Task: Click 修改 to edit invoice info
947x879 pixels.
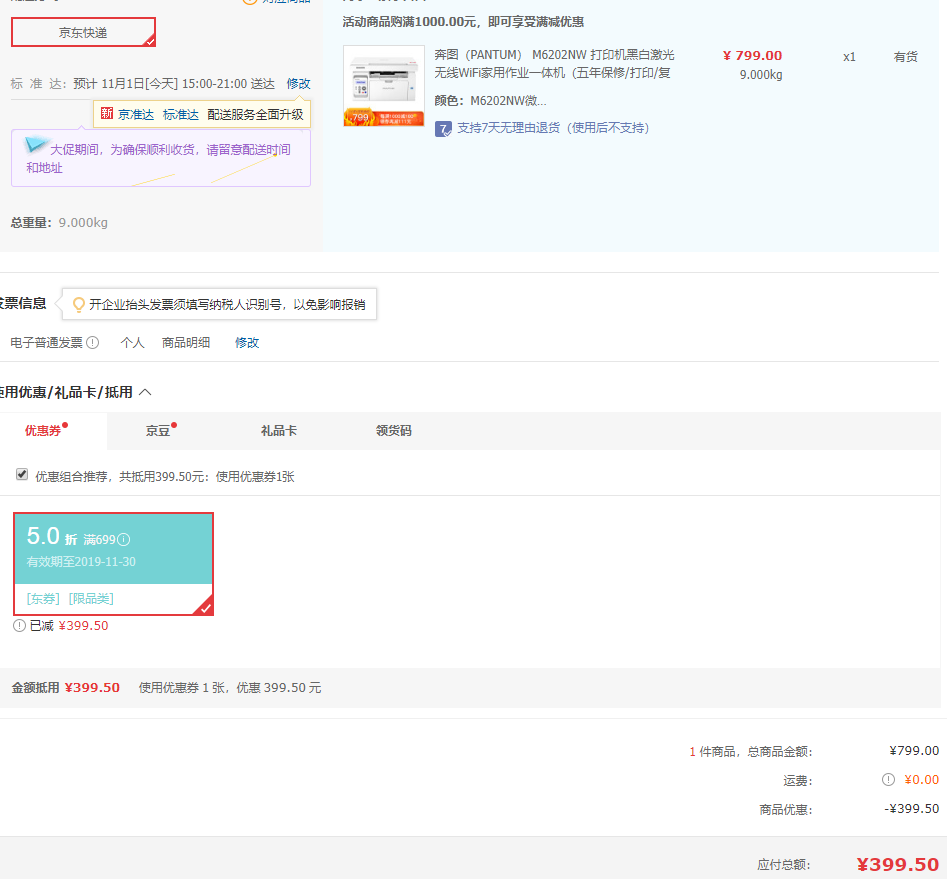Action: click(247, 343)
